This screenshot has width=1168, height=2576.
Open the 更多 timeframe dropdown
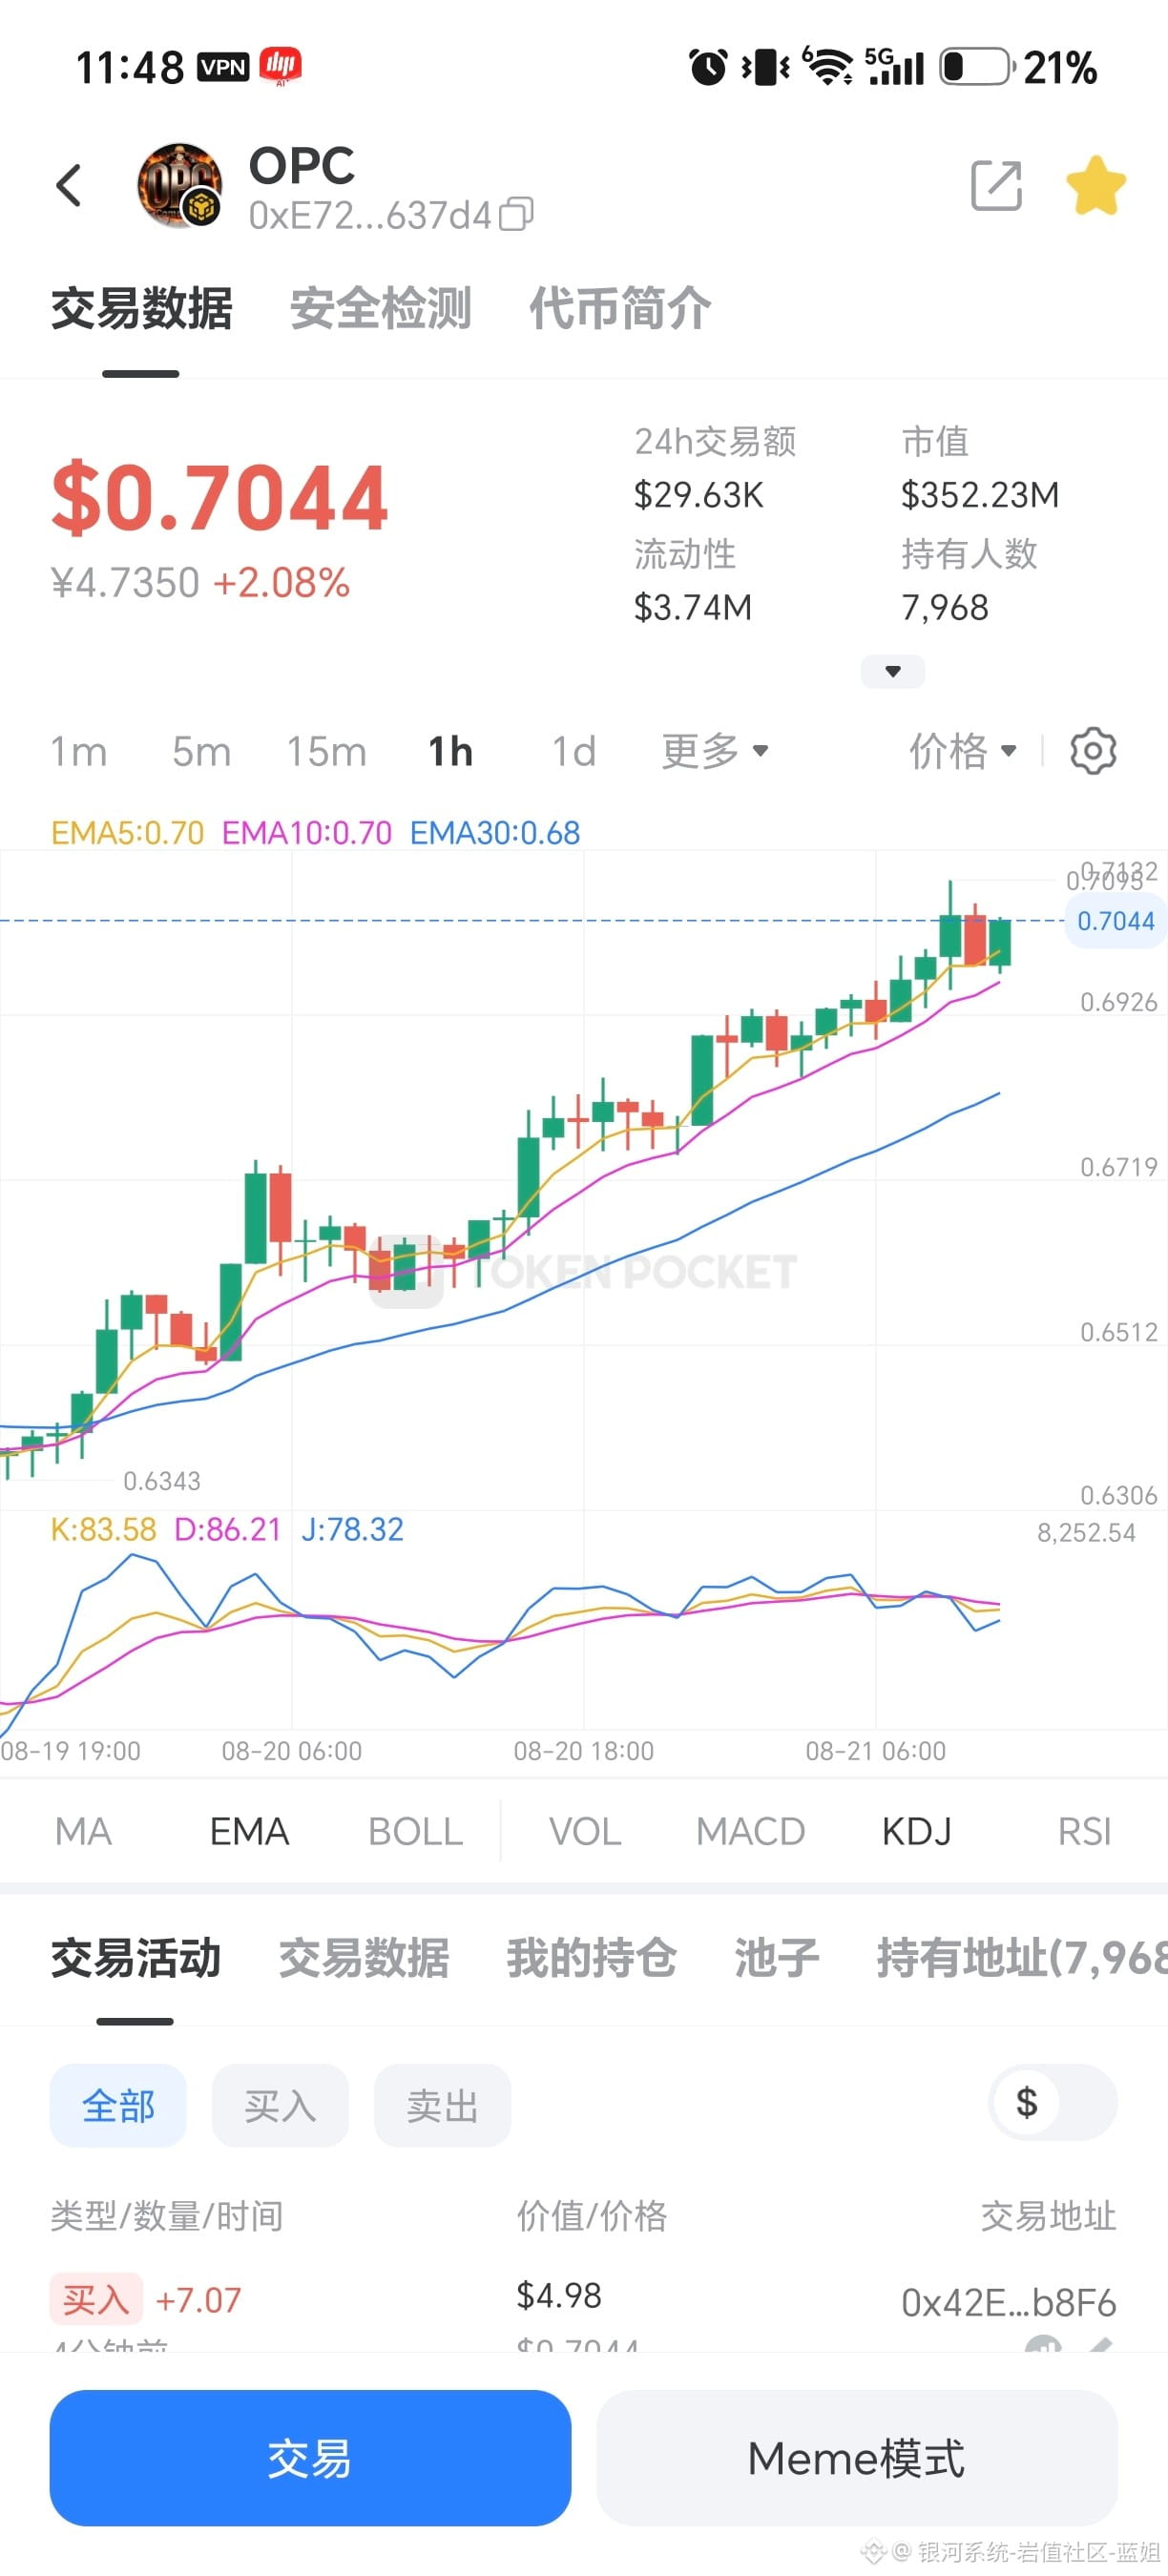click(x=715, y=751)
